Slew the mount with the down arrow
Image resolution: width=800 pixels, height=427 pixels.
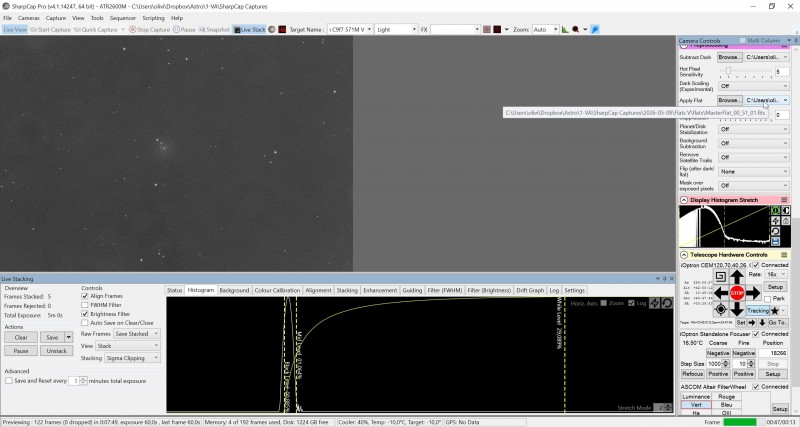click(x=737, y=309)
